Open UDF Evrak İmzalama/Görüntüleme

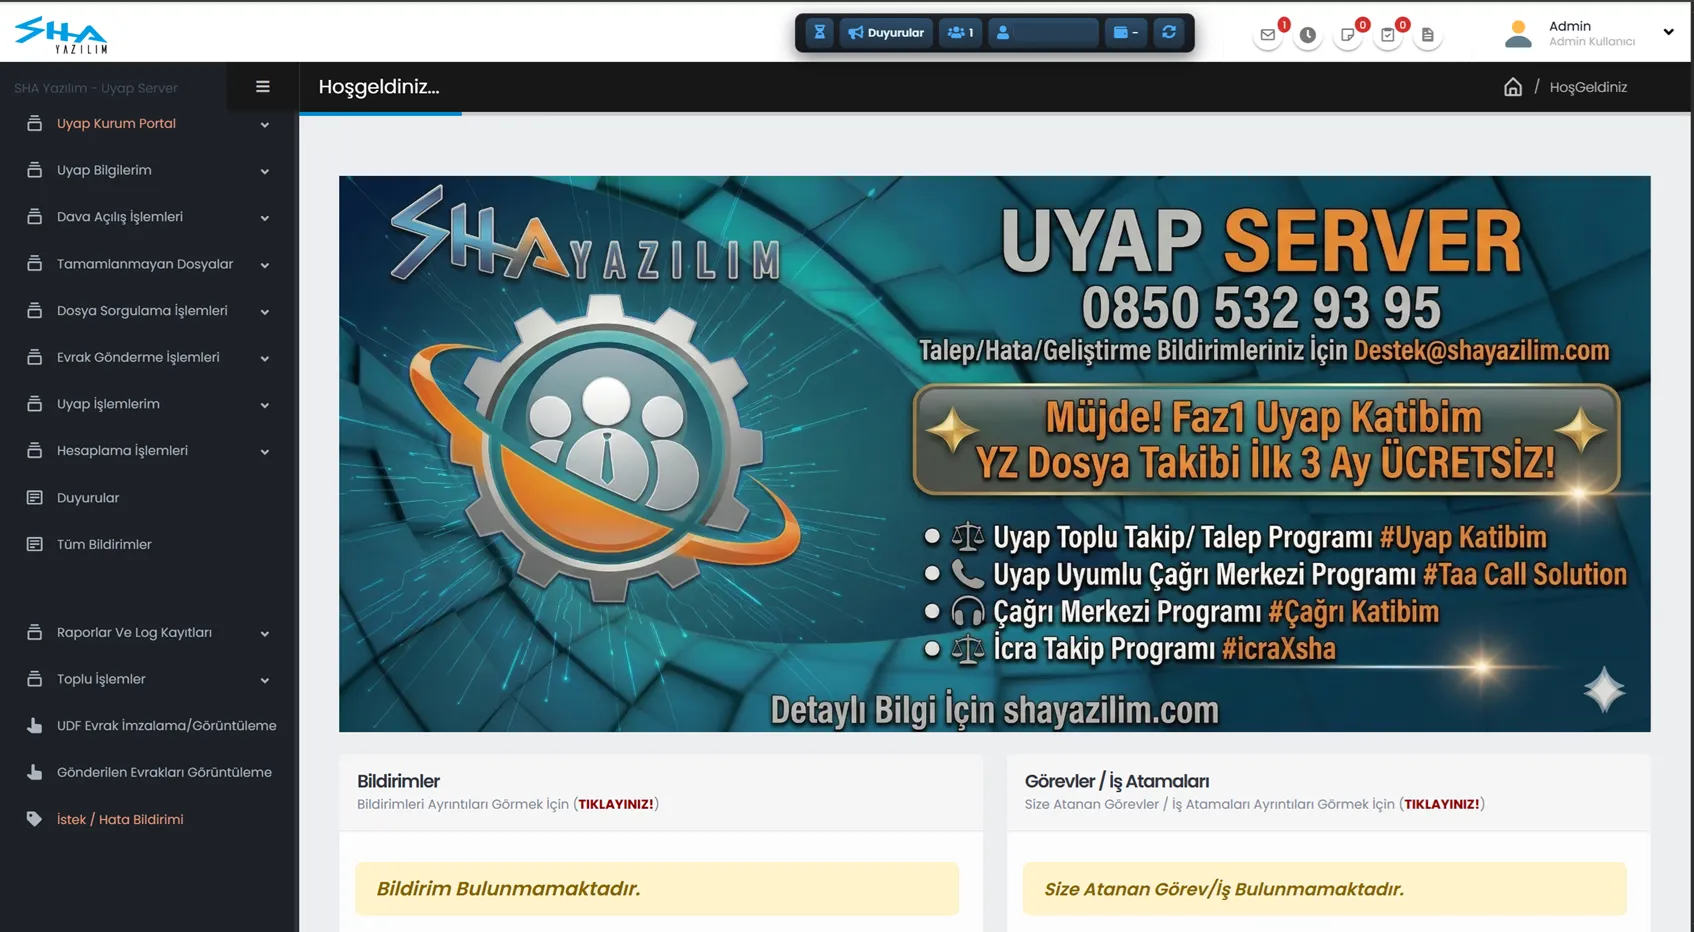click(x=166, y=726)
